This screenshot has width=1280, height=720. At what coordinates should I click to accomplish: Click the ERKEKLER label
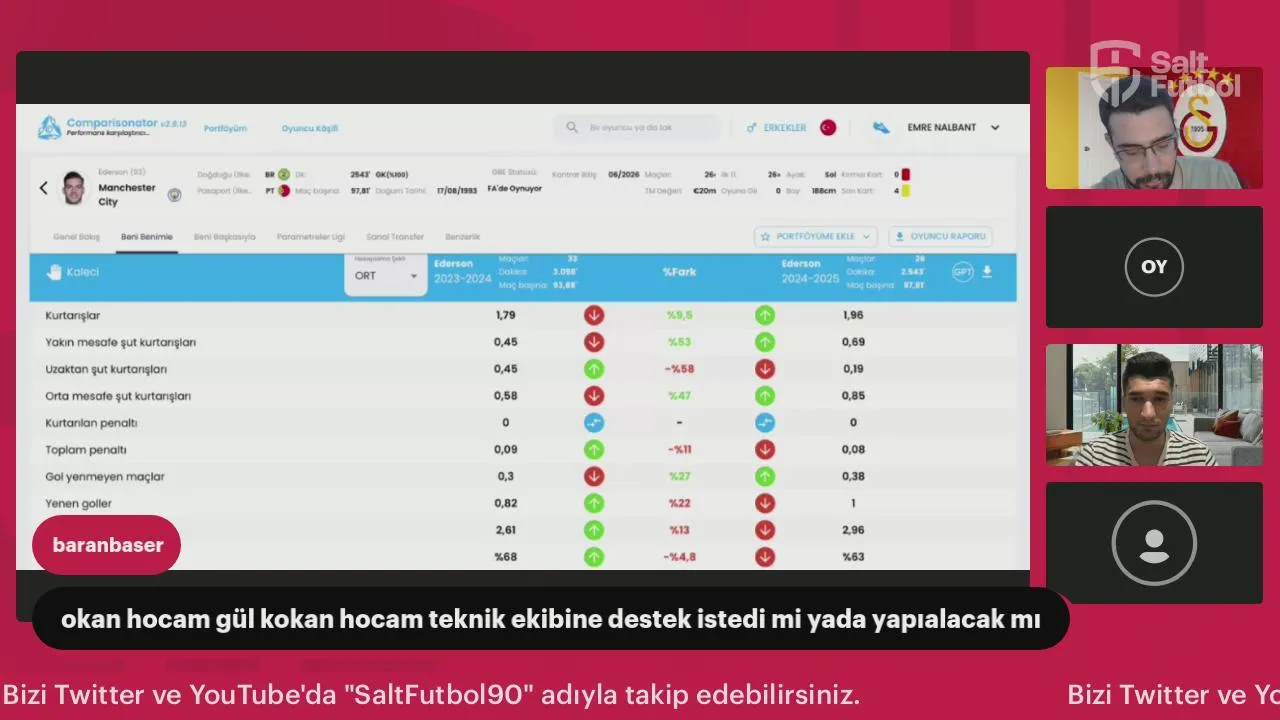(785, 128)
